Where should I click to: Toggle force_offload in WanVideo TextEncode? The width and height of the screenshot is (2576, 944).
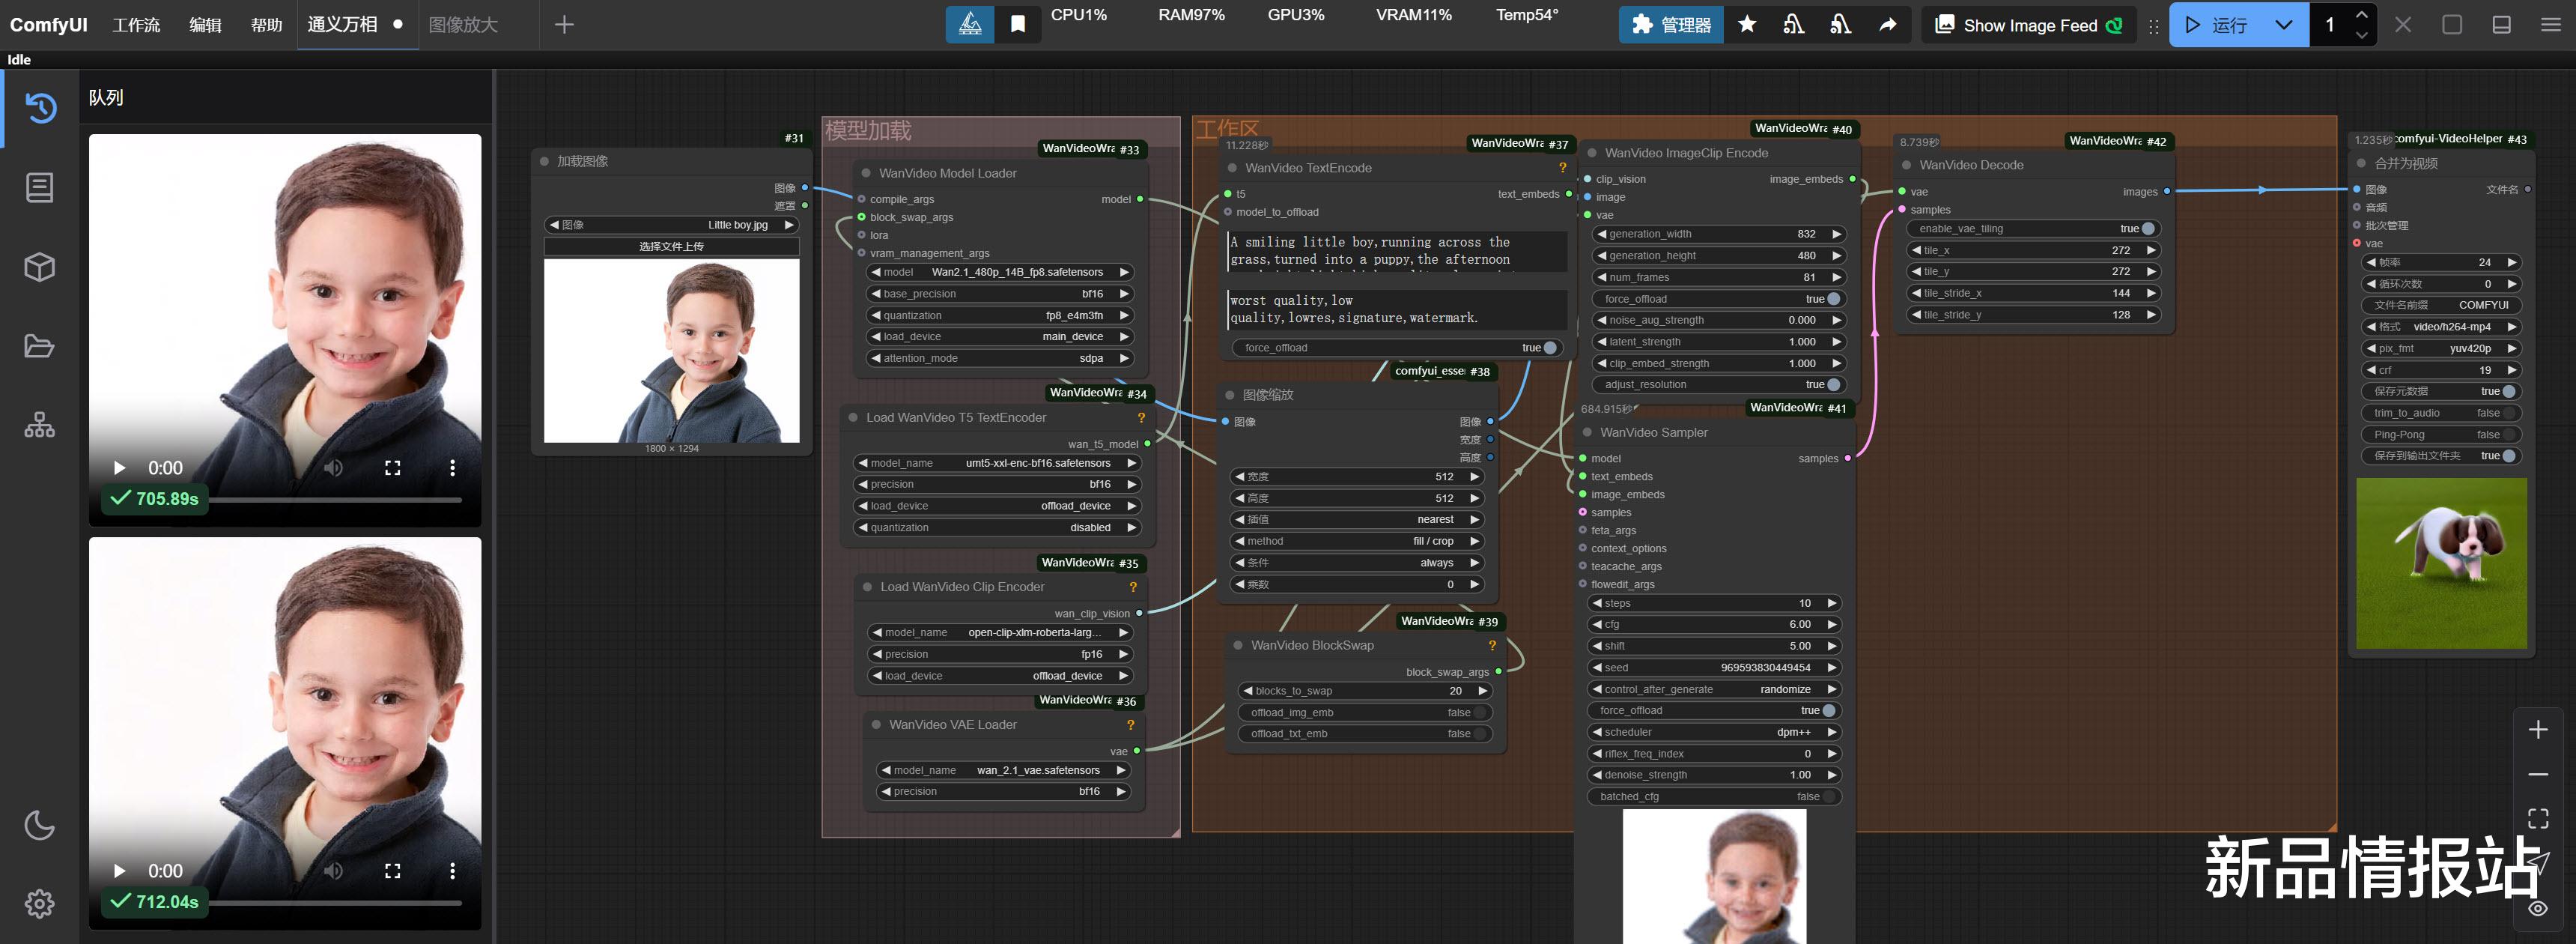click(1549, 348)
